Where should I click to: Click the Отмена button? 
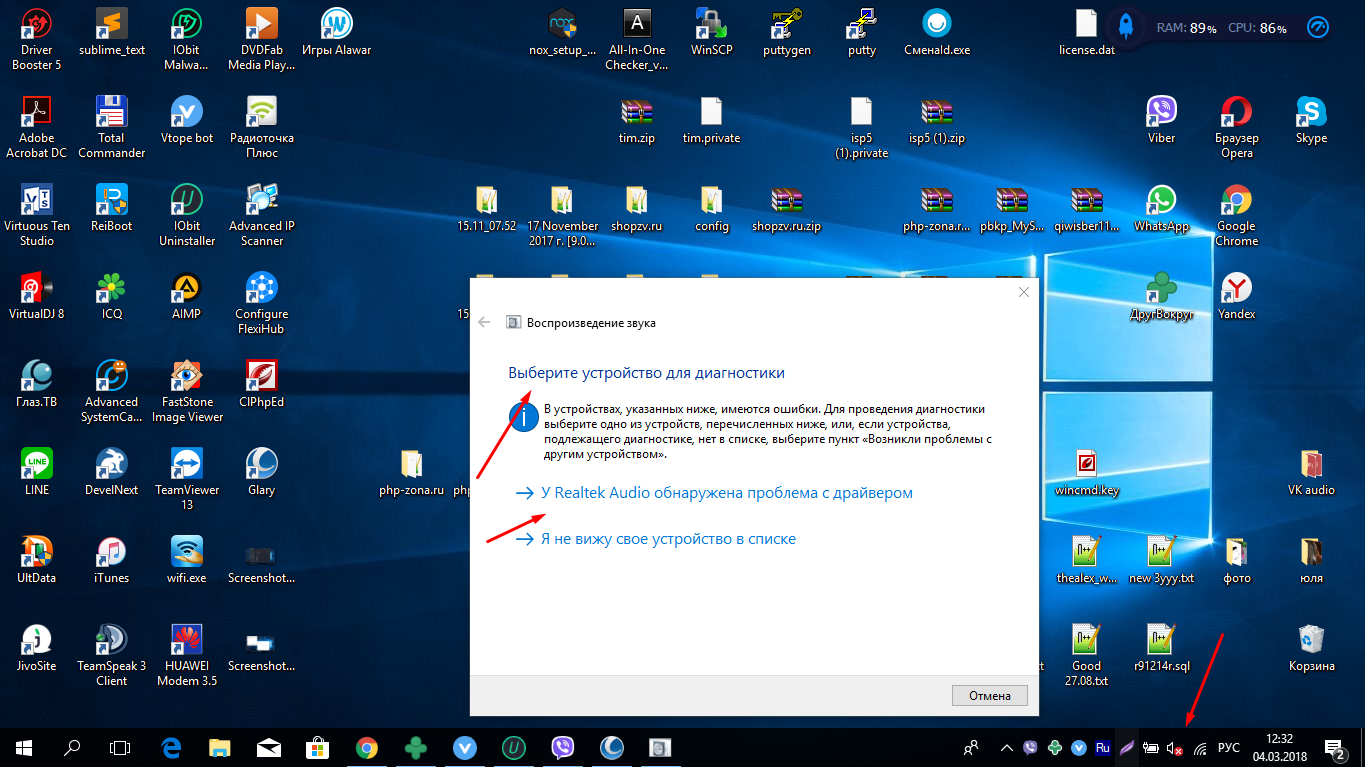click(x=989, y=695)
